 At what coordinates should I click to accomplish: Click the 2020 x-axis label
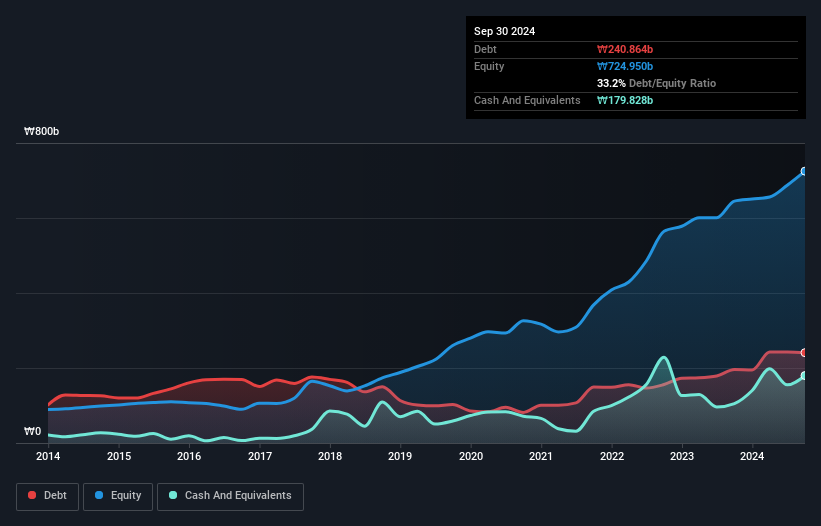tap(471, 456)
